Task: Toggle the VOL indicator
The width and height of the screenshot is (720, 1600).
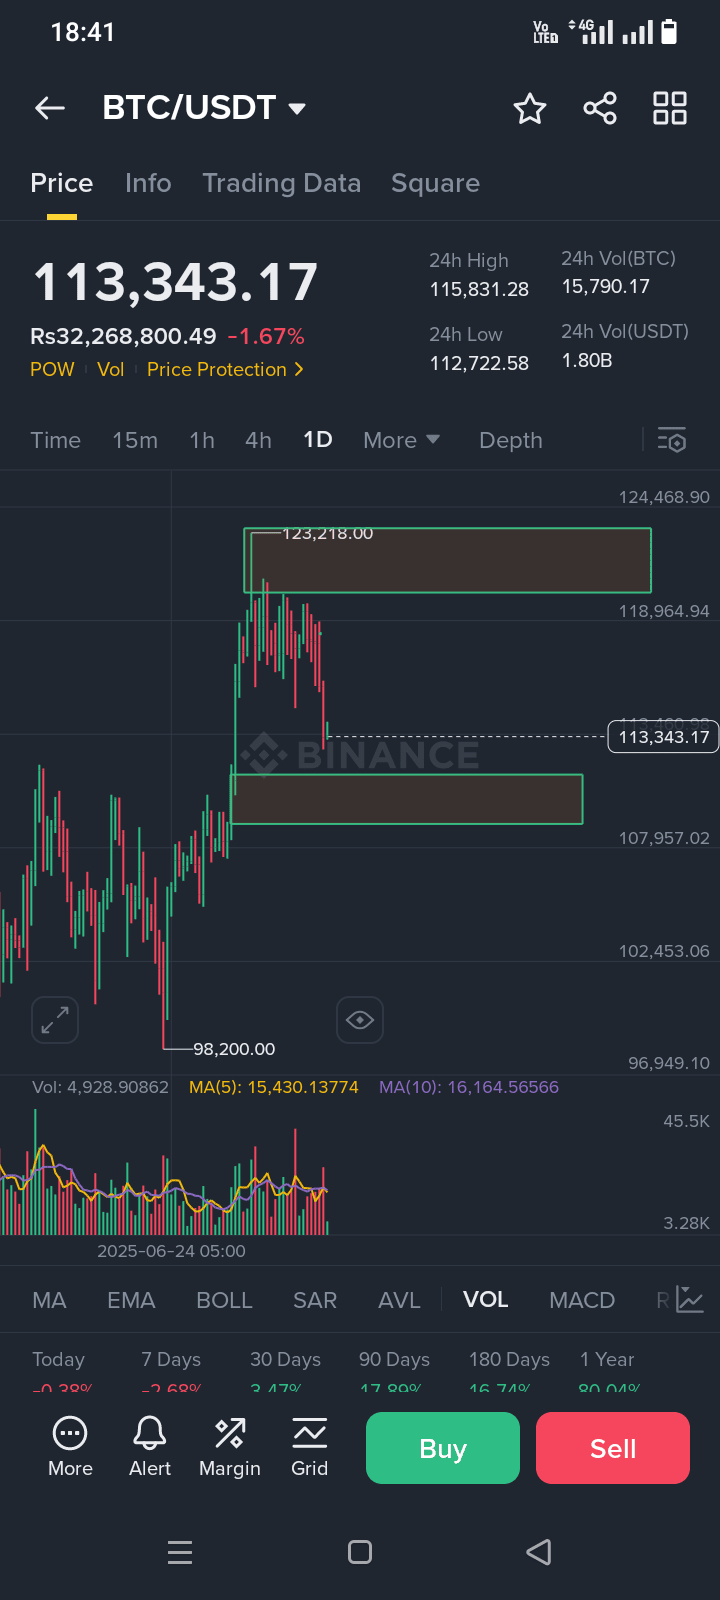Action: coord(486,1300)
